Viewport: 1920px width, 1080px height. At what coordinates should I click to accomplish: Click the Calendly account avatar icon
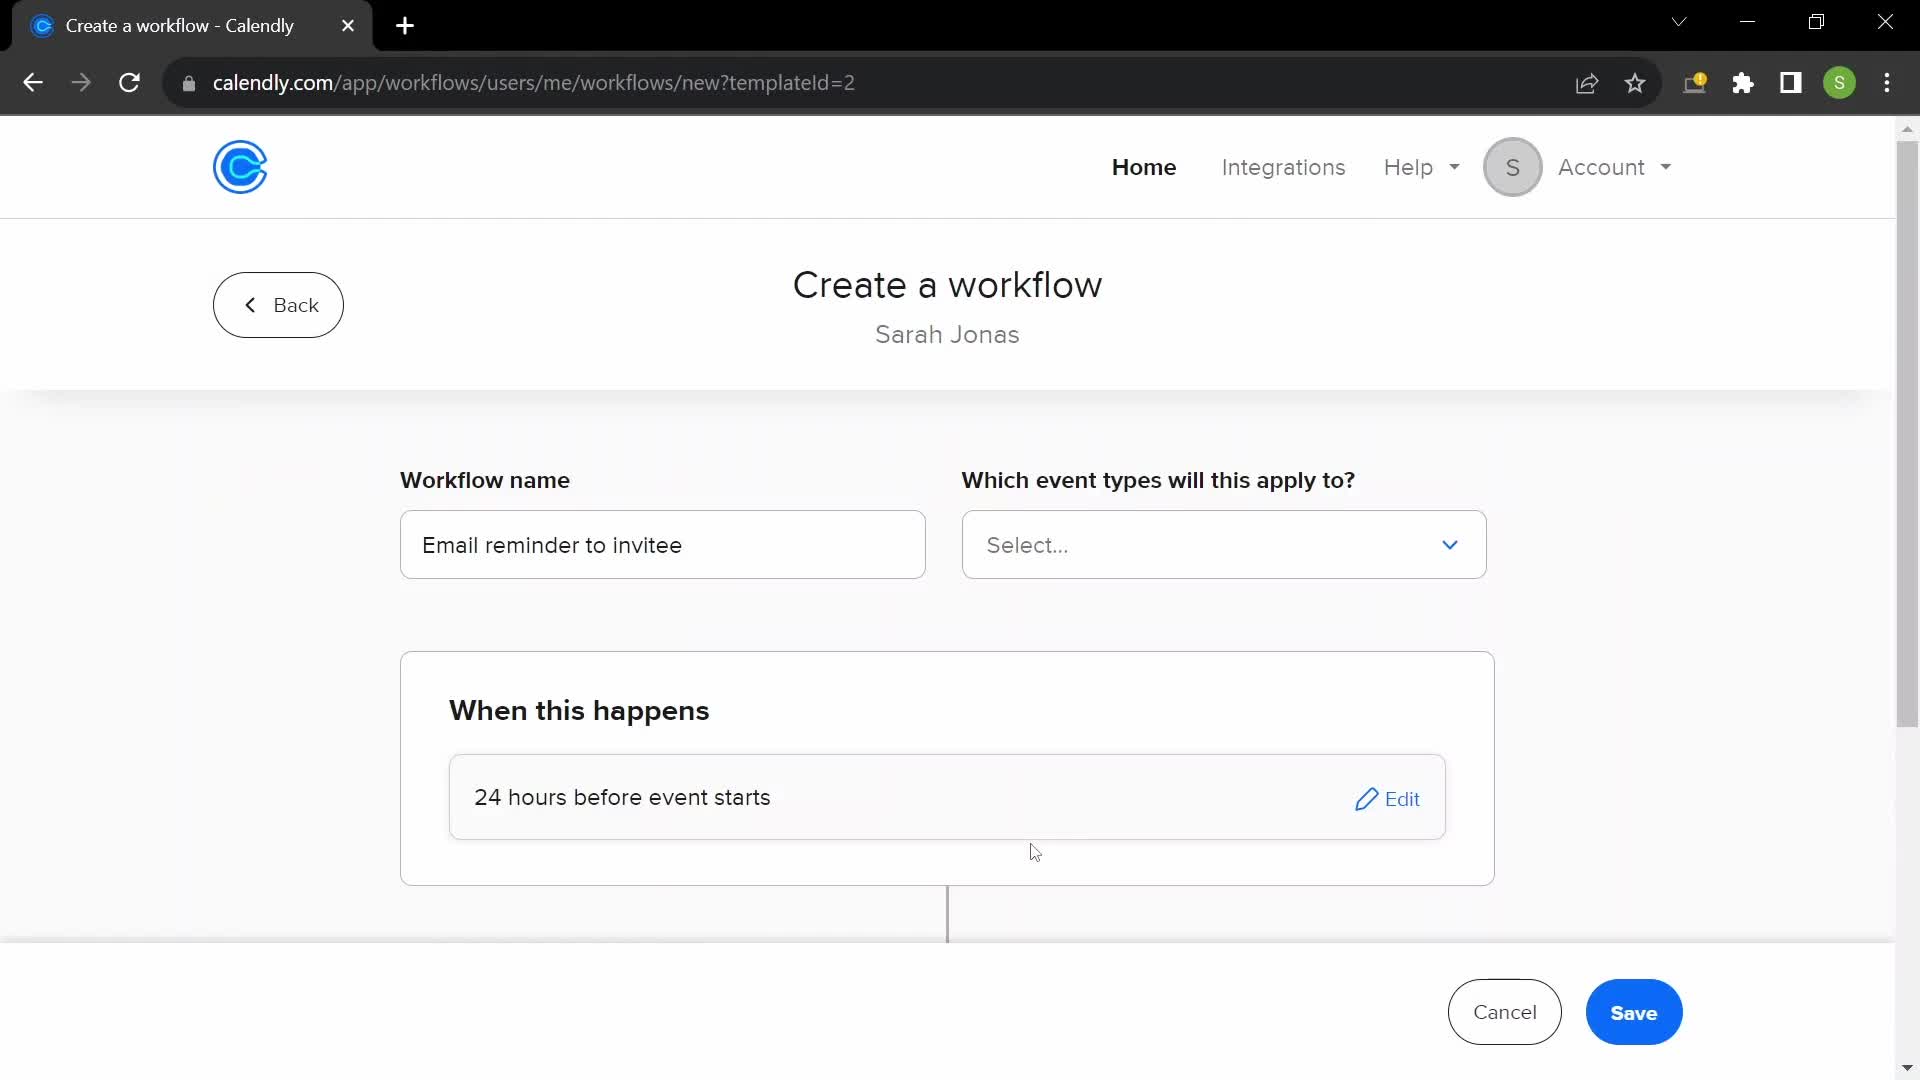1513,167
